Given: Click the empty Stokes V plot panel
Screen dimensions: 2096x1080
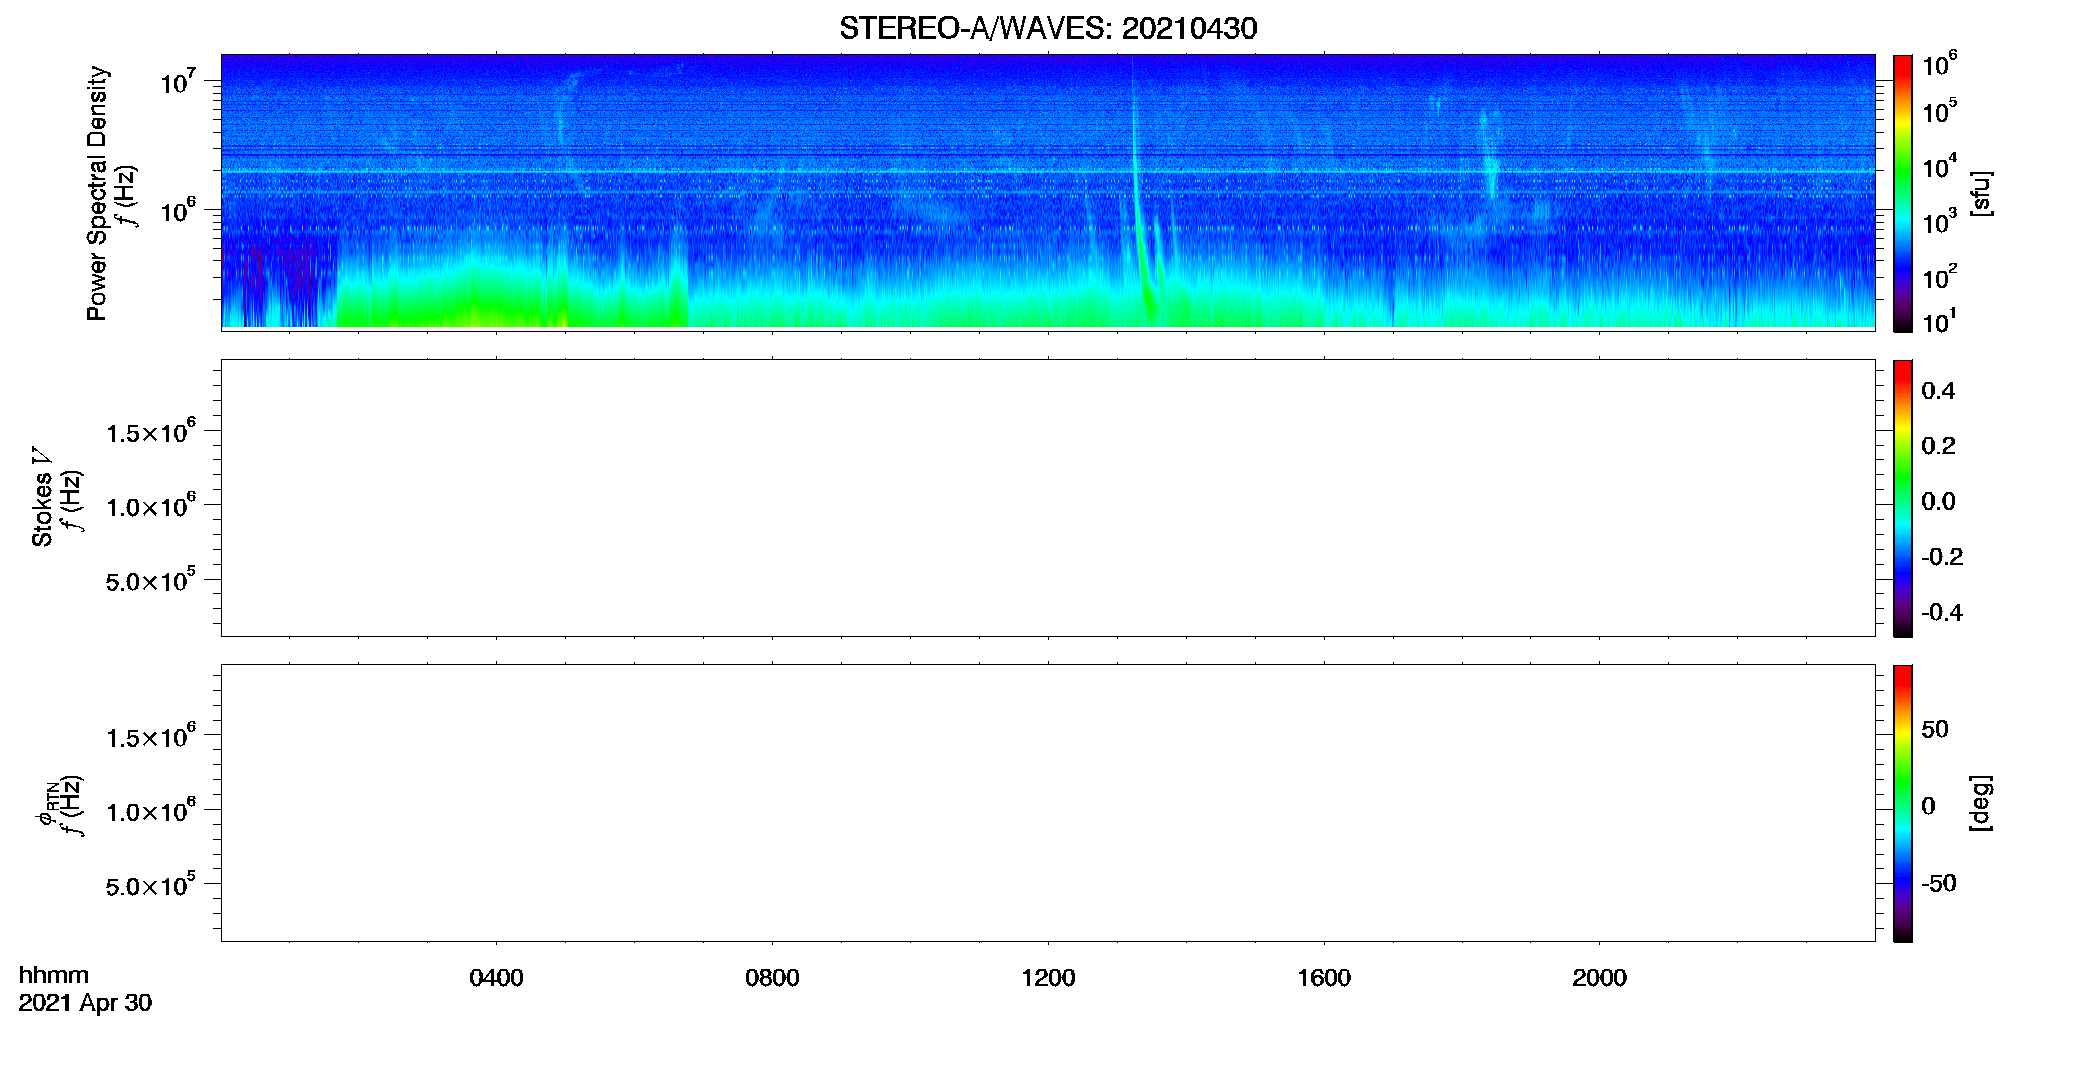Looking at the screenshot, I should click(1048, 498).
